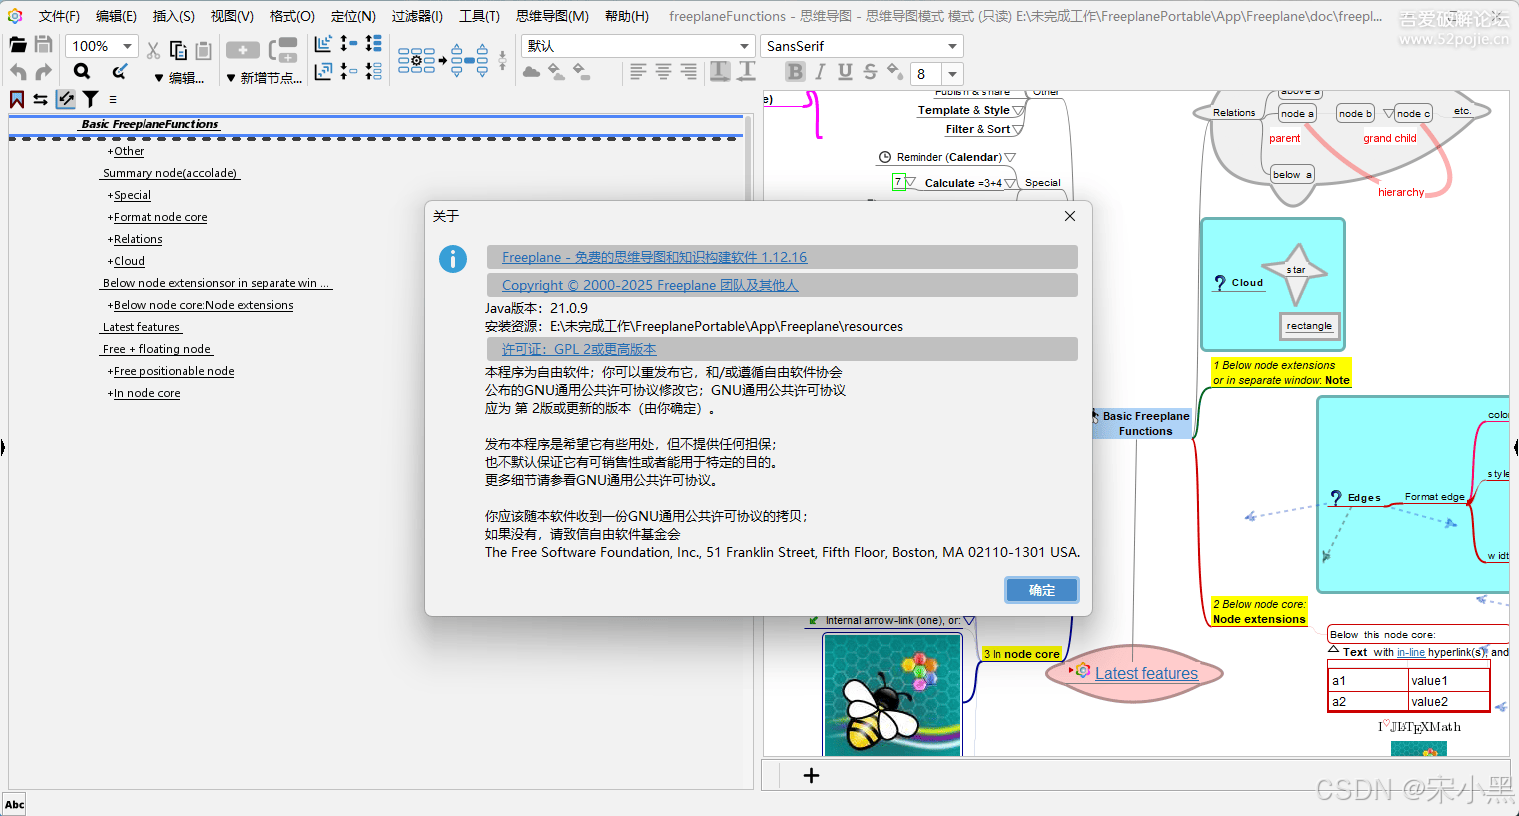The width and height of the screenshot is (1519, 816).
Task: Click the Latest features node link
Action: (x=1146, y=673)
